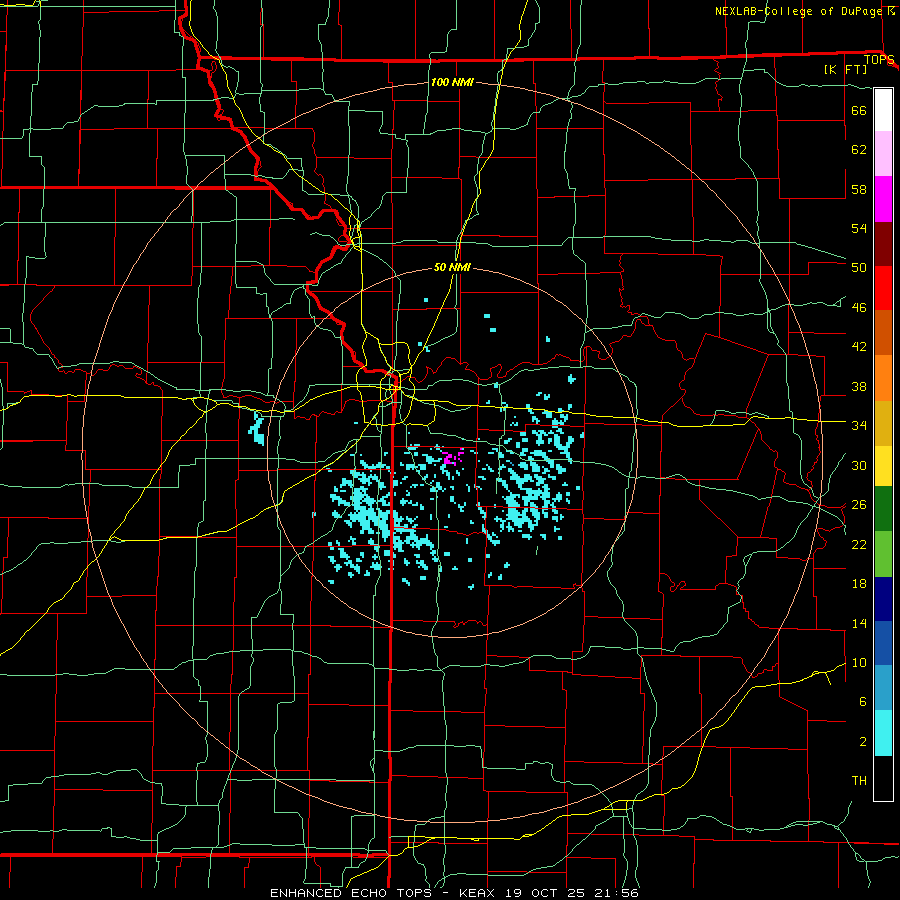
Task: Click the isolated cyan echo west of the 50 NMI ring
Action: point(257,430)
